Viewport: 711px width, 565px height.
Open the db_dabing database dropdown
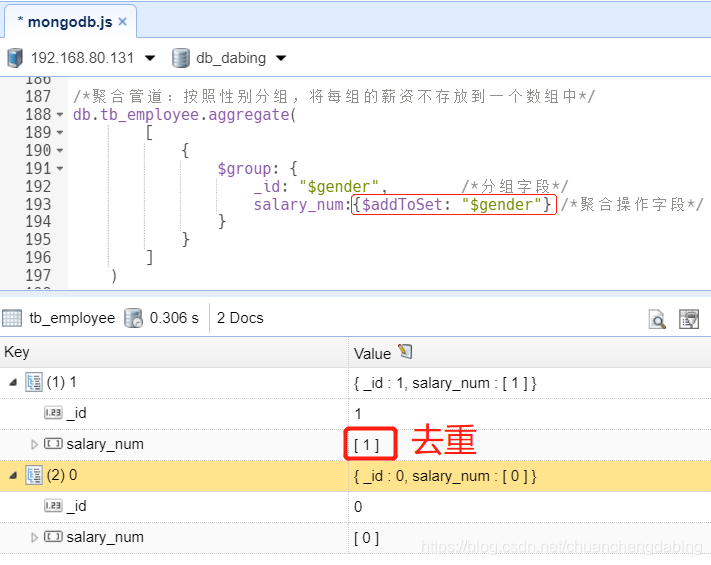pyautogui.click(x=281, y=58)
